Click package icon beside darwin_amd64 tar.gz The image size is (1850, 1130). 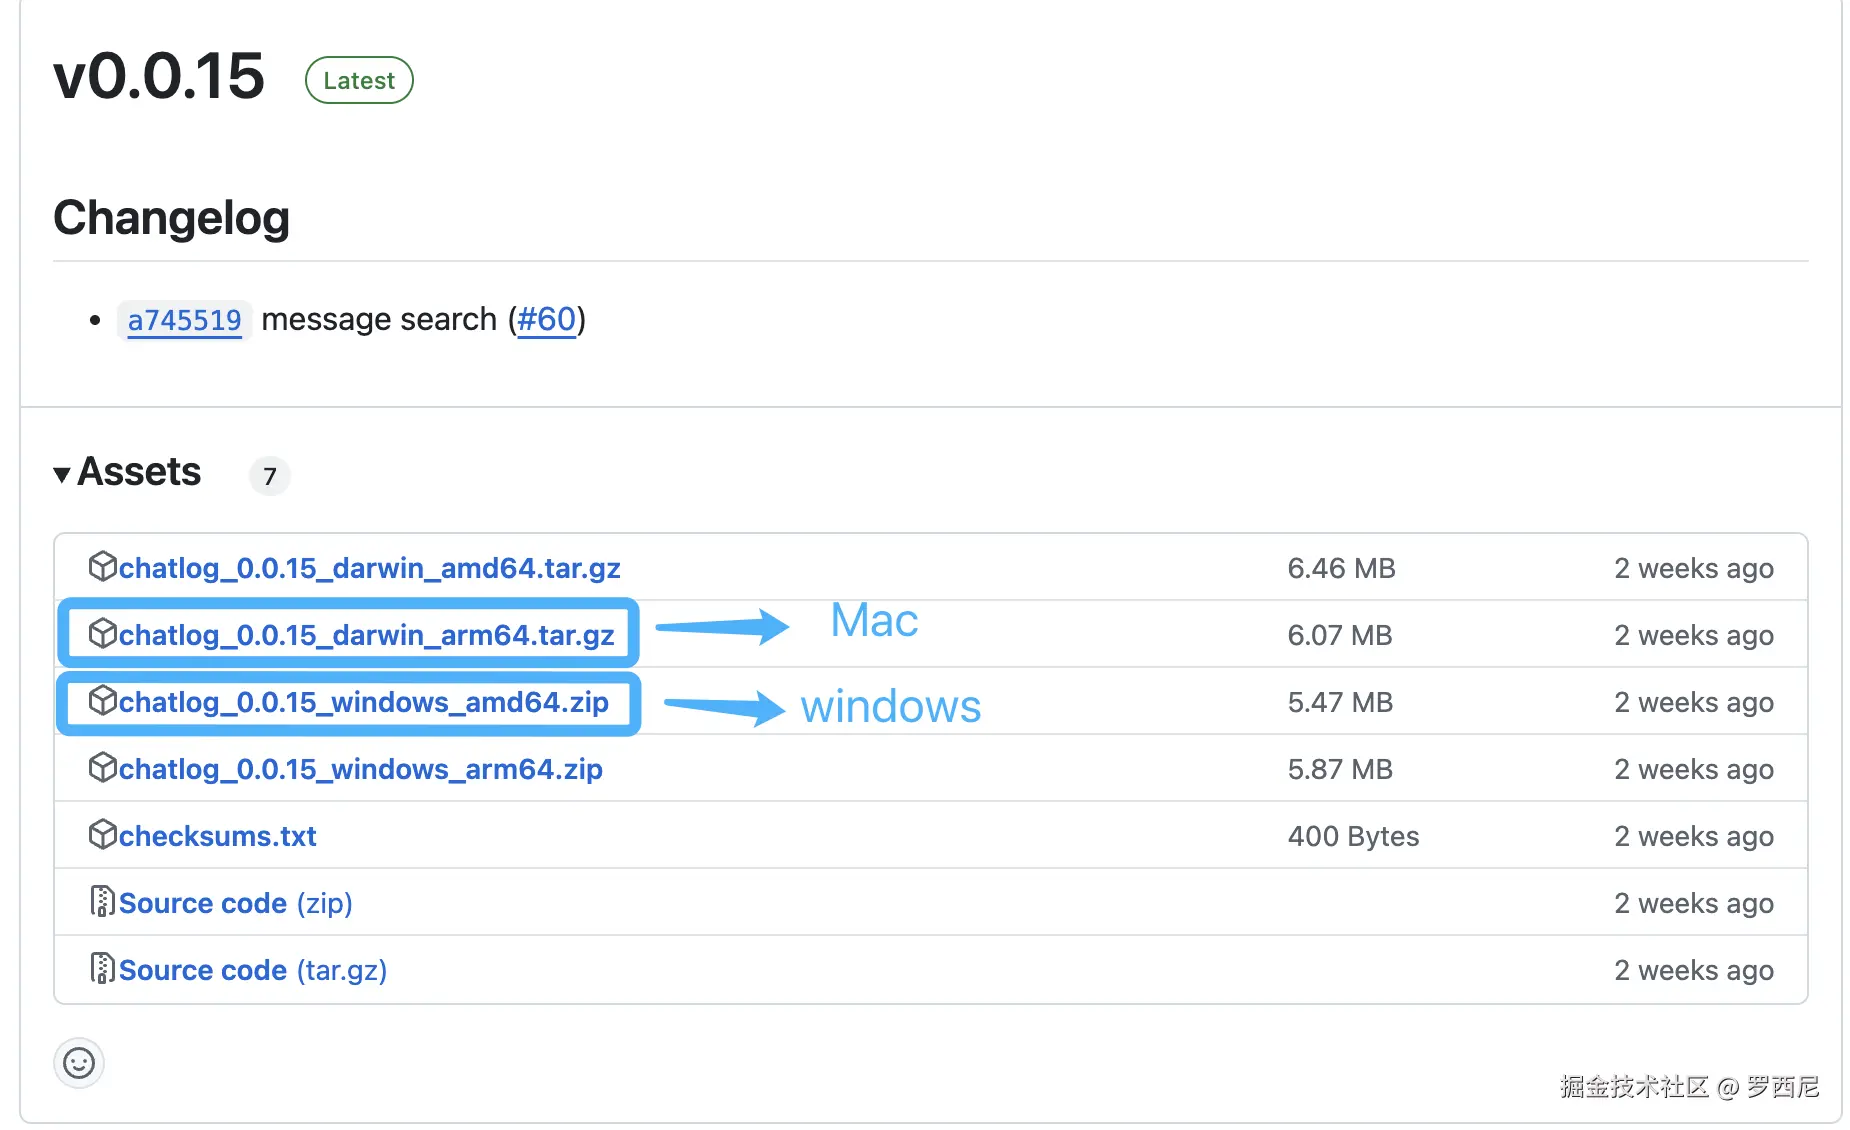[102, 566]
